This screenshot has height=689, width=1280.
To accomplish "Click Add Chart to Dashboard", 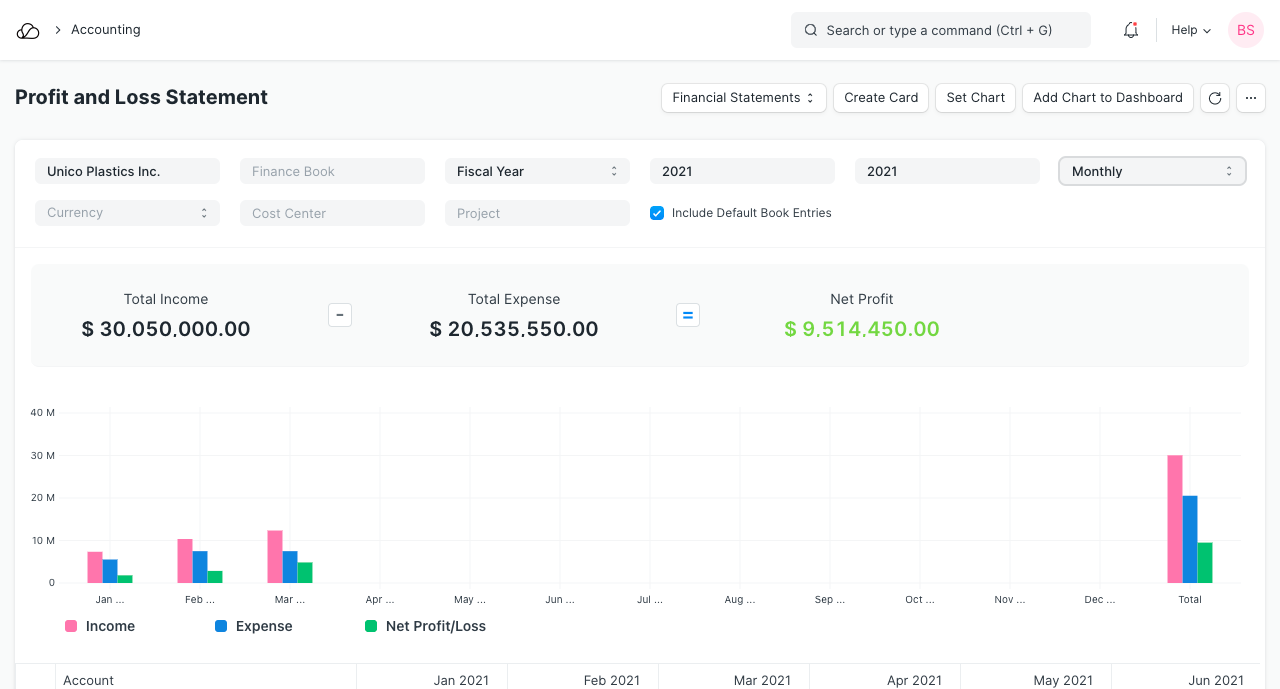I will (x=1107, y=98).
